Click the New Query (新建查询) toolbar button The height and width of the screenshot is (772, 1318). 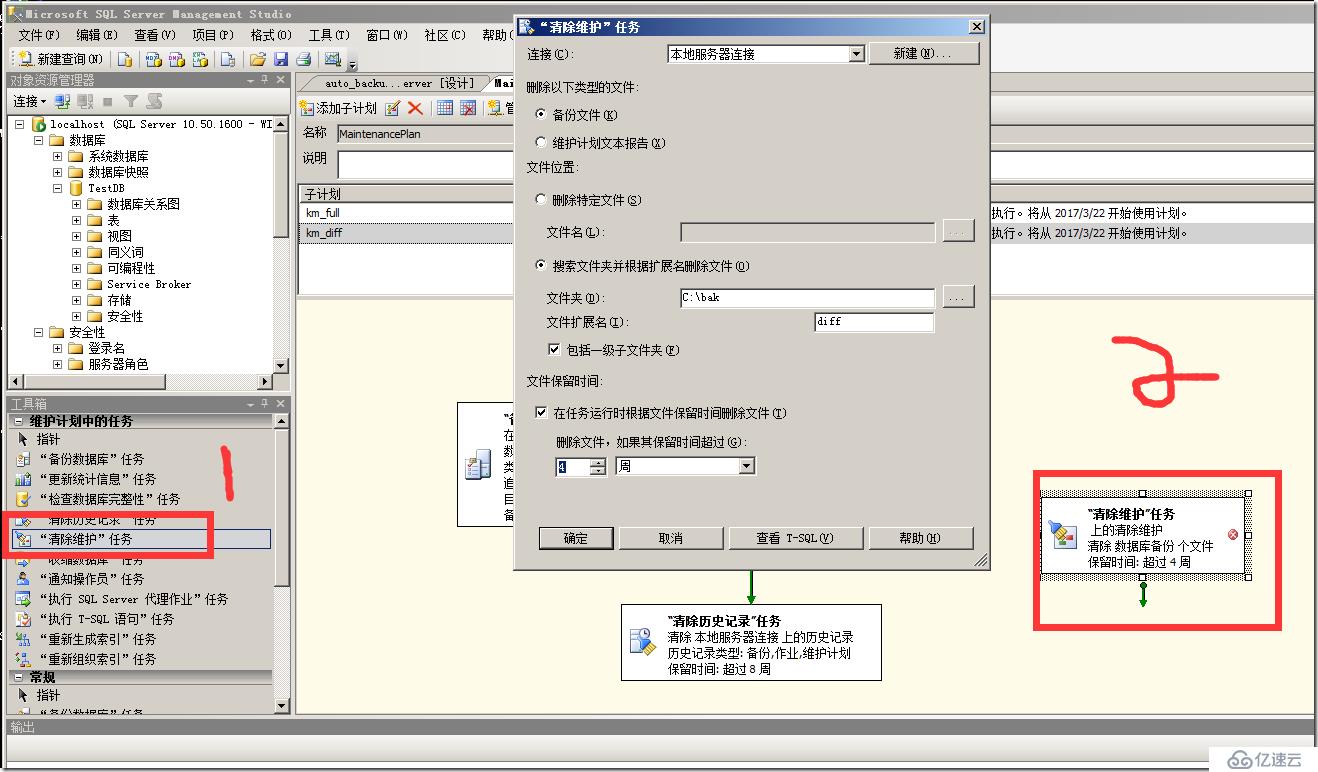[x=62, y=59]
